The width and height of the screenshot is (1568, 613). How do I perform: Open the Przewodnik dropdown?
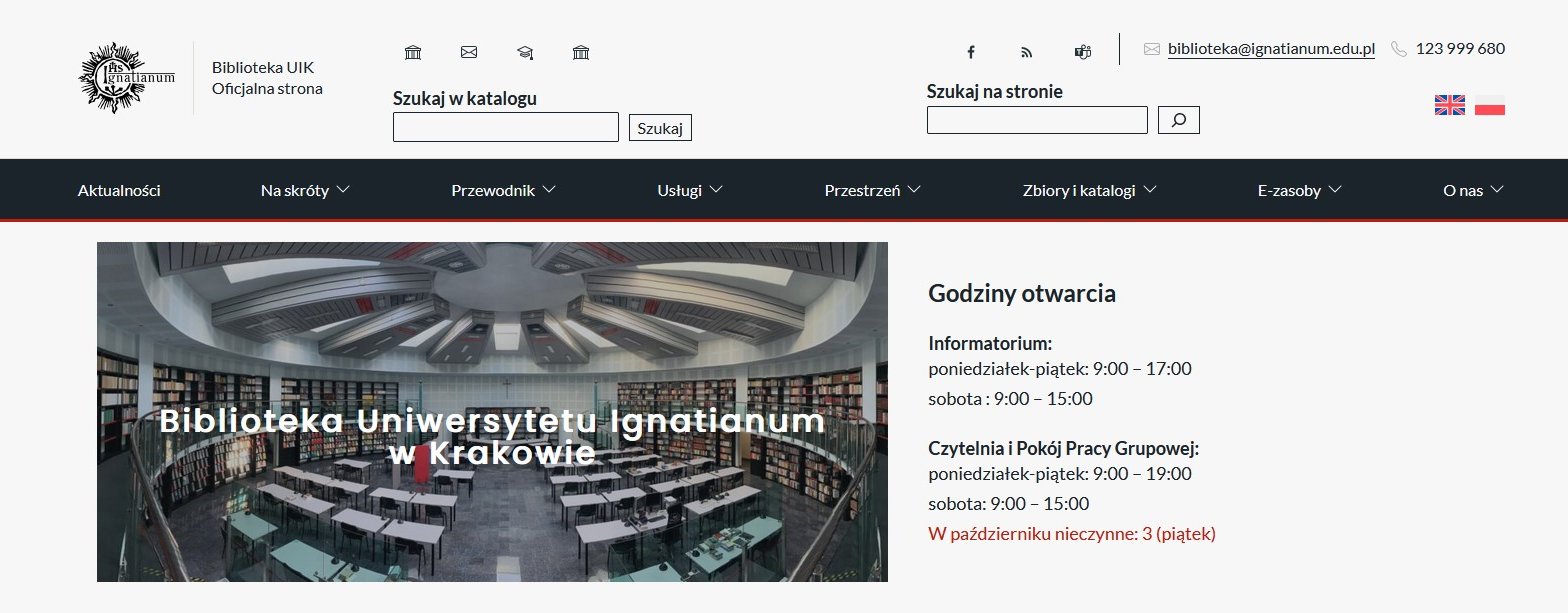click(x=503, y=190)
